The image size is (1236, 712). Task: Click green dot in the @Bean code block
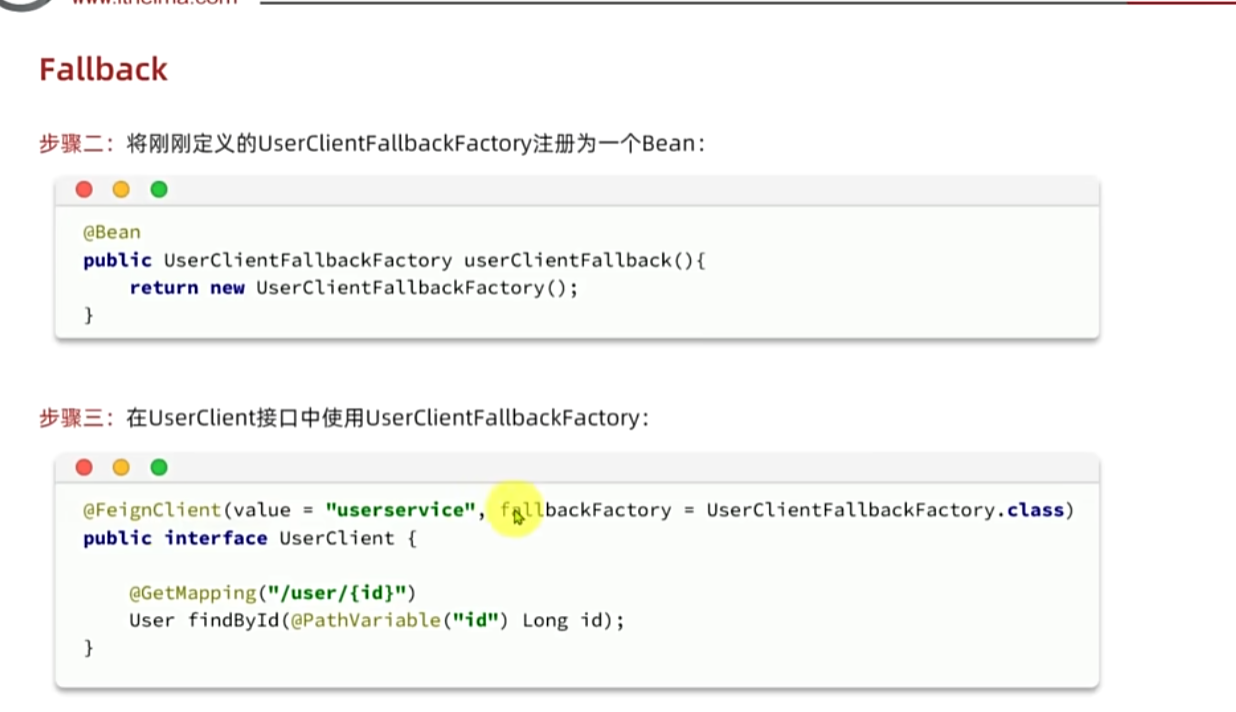[x=159, y=190]
